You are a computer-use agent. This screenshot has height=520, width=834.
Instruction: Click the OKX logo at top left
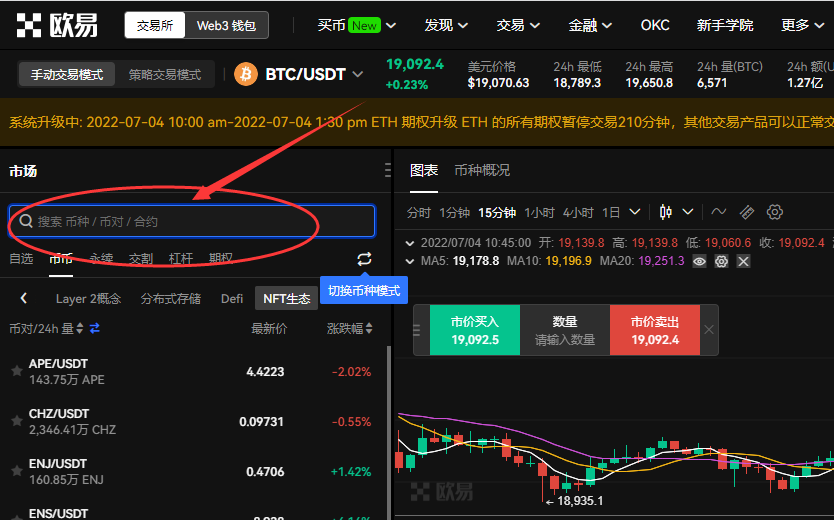click(x=57, y=25)
